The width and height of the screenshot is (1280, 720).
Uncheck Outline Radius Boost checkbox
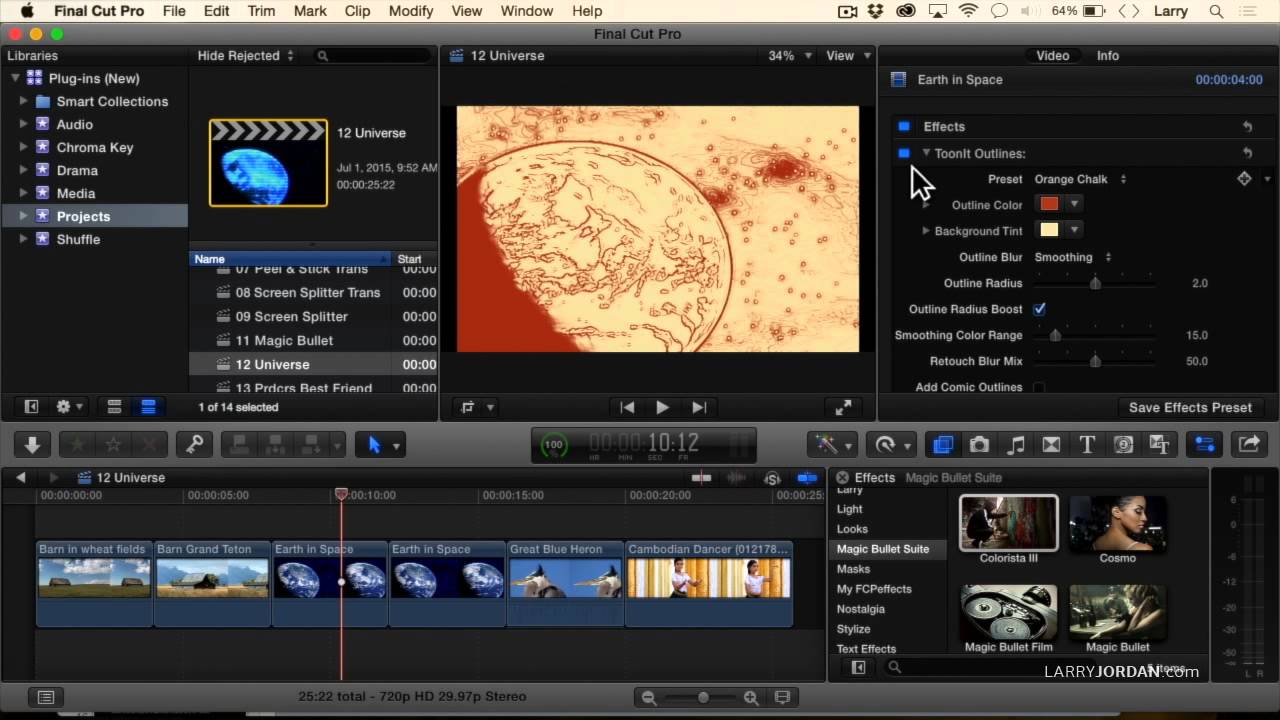(1040, 309)
